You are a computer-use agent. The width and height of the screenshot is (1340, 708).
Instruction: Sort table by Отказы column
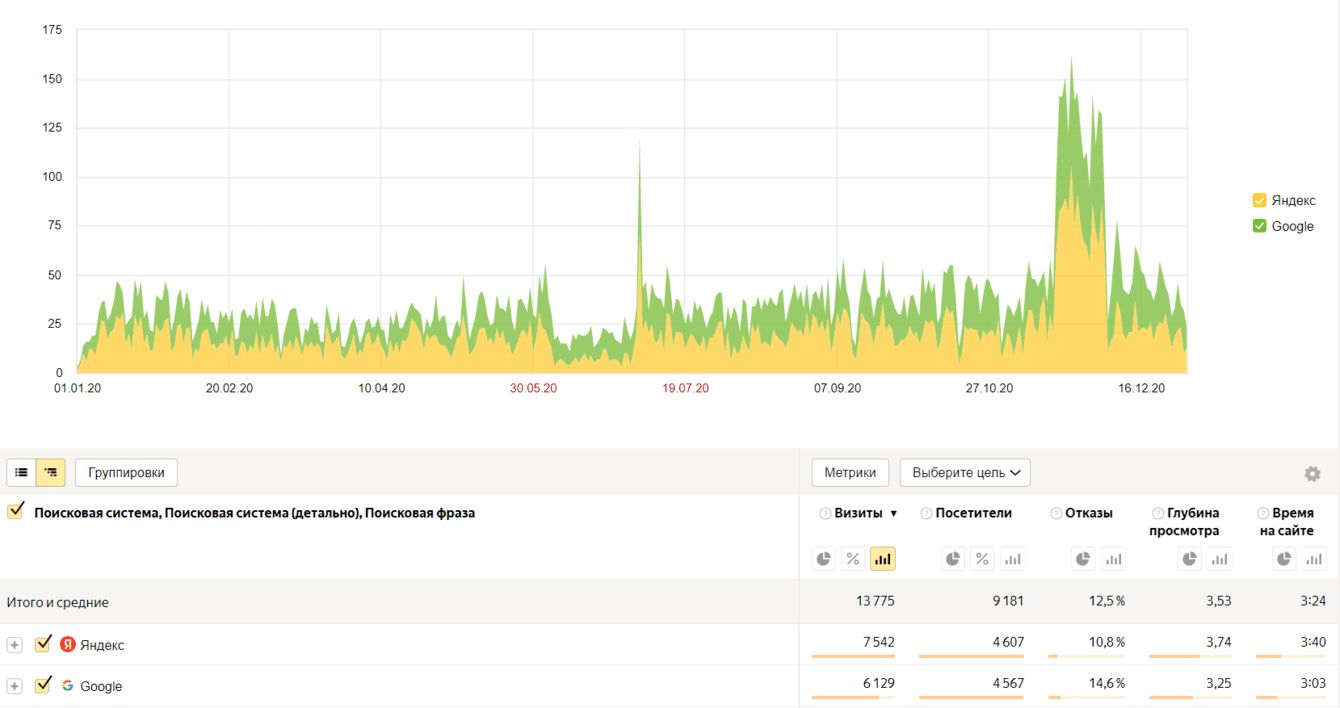coord(1088,513)
